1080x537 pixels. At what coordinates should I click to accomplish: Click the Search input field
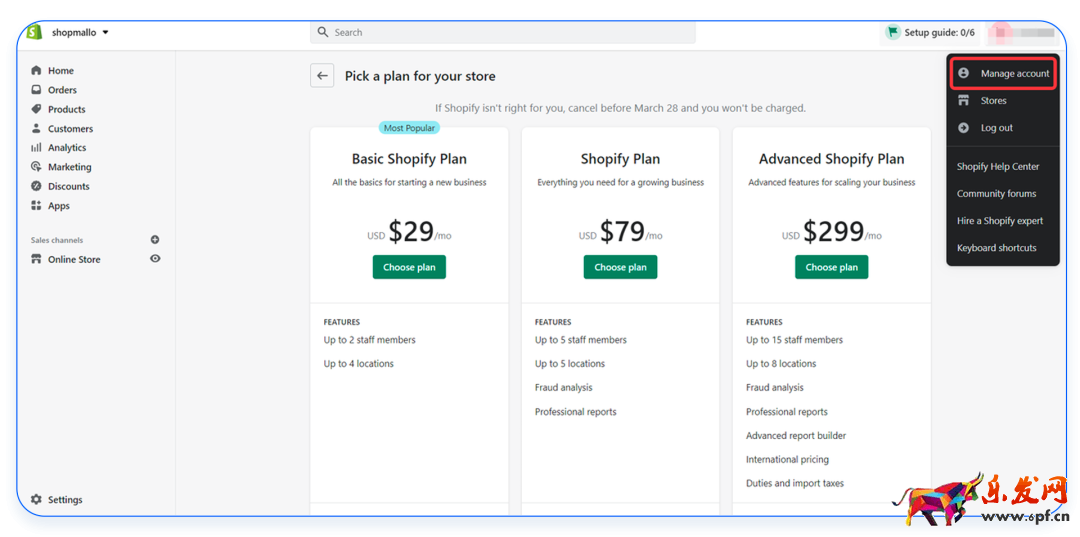(x=503, y=33)
